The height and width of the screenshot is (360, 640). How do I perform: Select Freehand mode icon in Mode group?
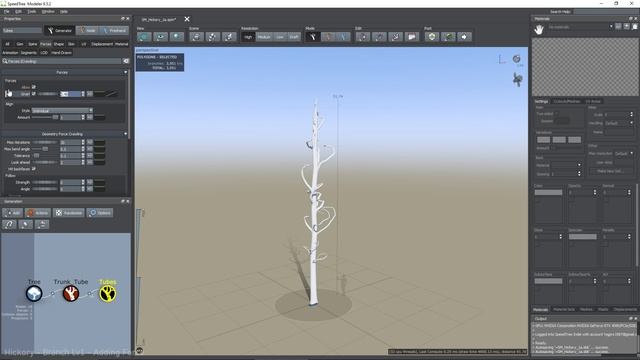click(x=343, y=37)
